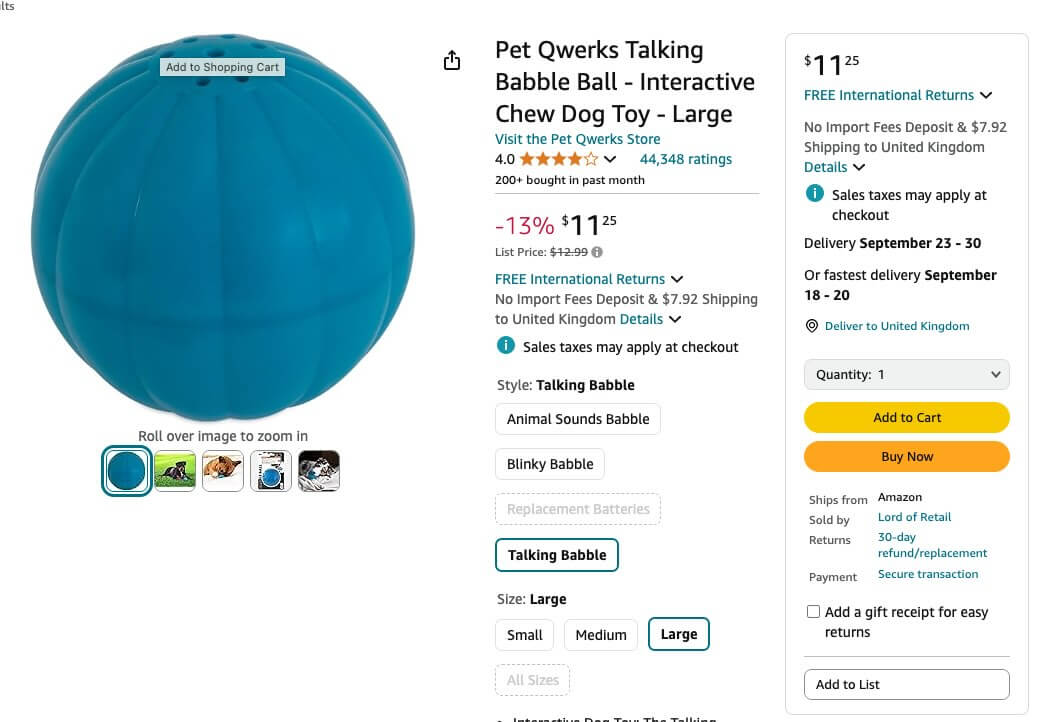Open the Add to List button
Screen dimensions: 1039x722
pyautogui.click(x=906, y=684)
